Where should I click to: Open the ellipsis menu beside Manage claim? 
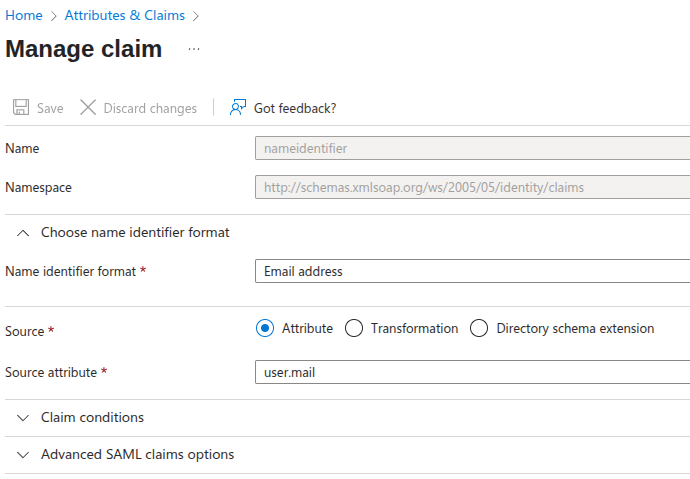(194, 50)
